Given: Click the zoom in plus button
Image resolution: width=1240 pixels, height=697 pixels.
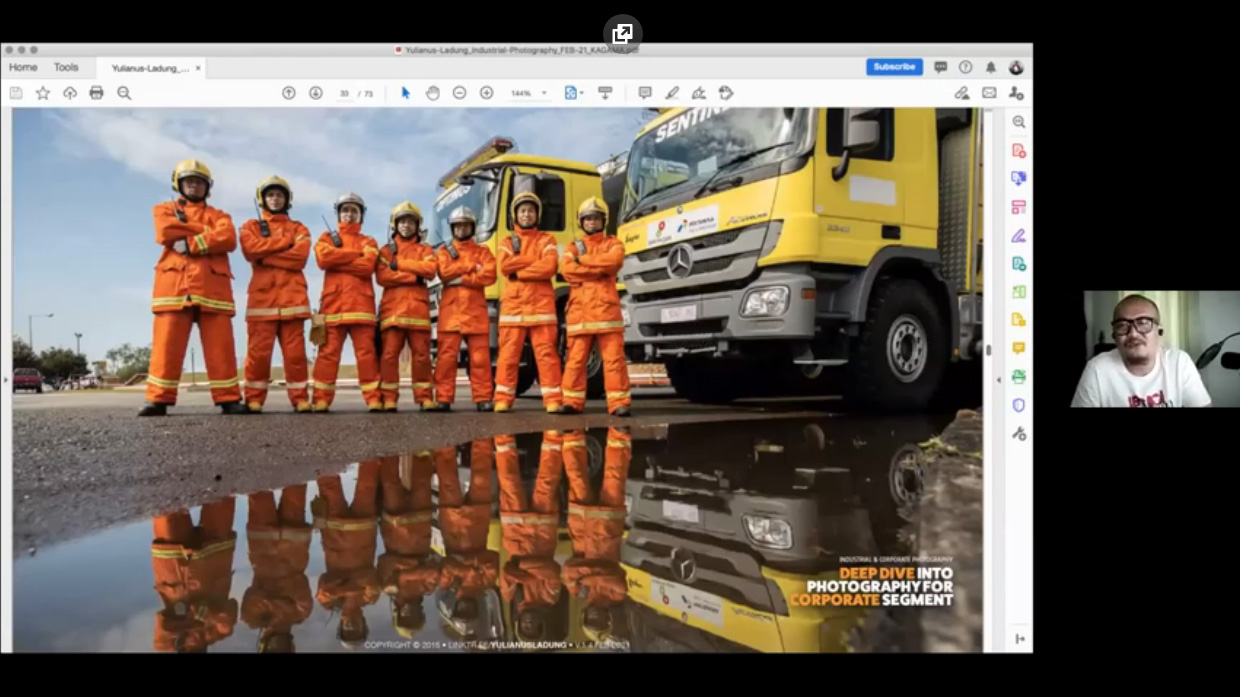Looking at the screenshot, I should coord(486,93).
